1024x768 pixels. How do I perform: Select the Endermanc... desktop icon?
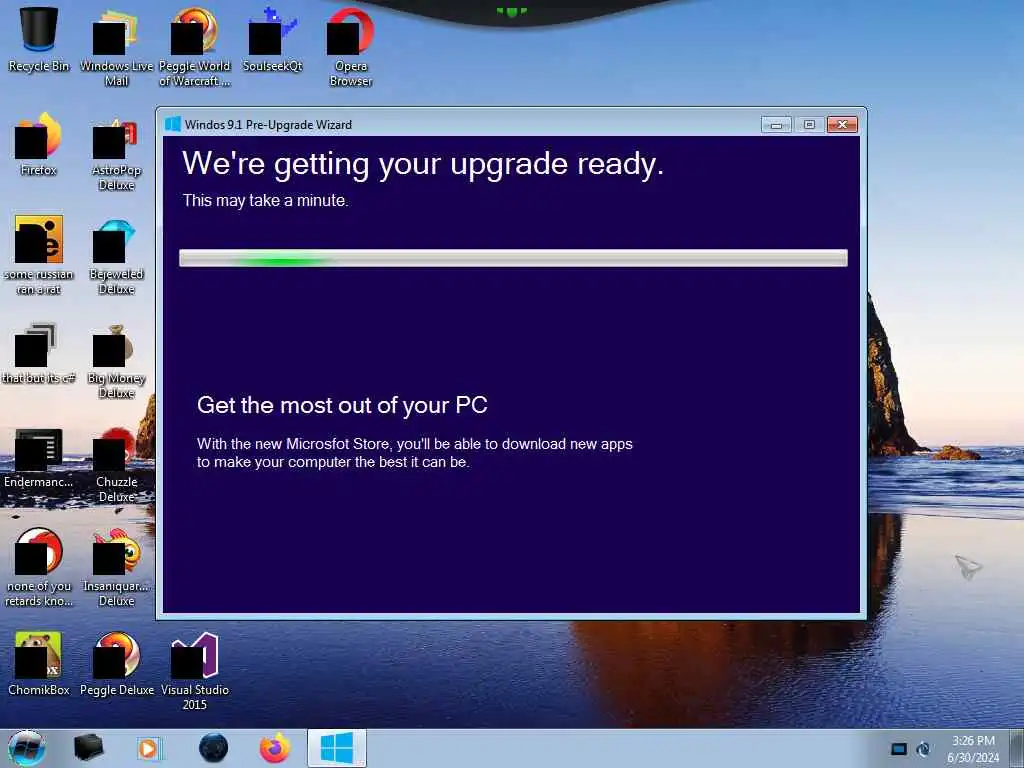click(39, 457)
